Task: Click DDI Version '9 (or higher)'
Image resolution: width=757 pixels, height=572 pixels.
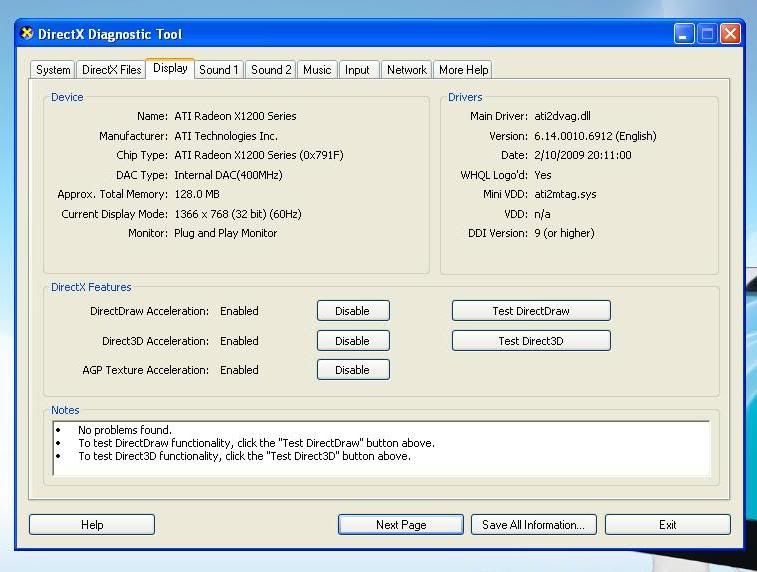Action: click(x=564, y=234)
